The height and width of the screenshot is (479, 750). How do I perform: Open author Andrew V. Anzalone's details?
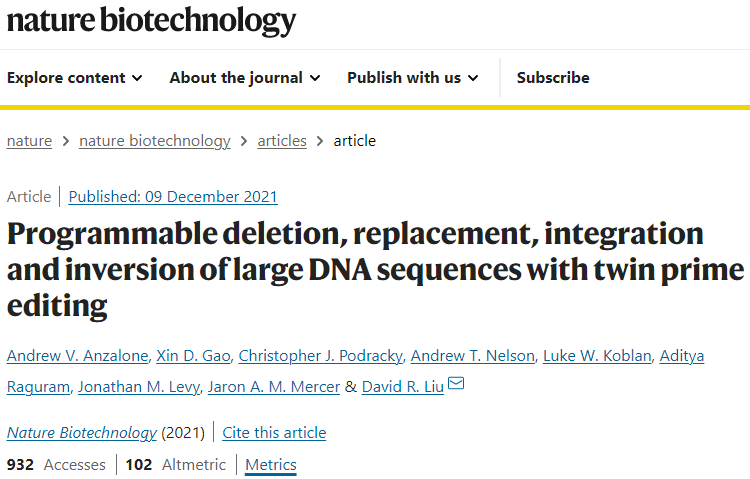(x=77, y=356)
